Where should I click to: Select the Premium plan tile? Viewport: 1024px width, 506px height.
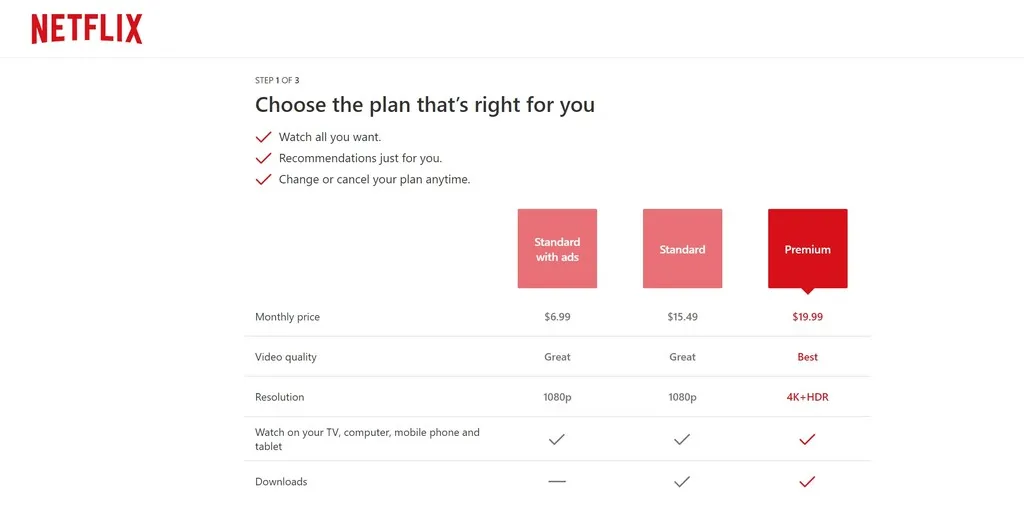[x=808, y=249]
